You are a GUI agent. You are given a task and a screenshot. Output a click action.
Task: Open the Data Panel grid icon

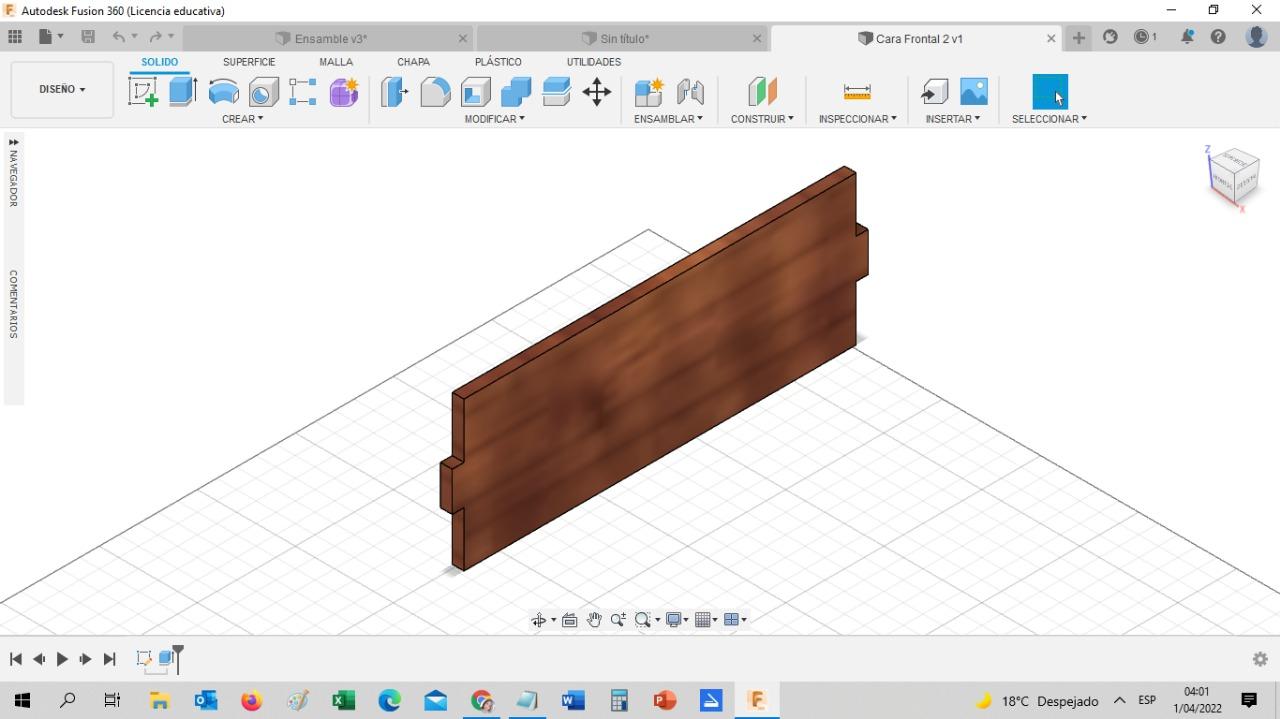tap(15, 37)
